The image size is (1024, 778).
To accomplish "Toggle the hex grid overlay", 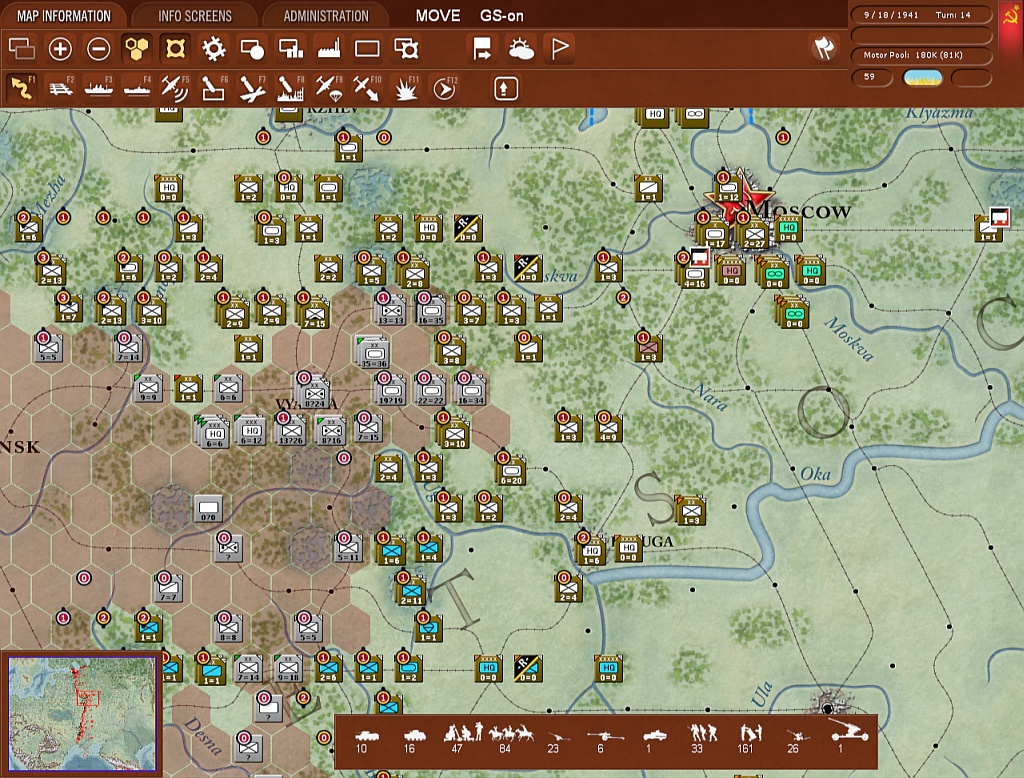I will (x=136, y=49).
